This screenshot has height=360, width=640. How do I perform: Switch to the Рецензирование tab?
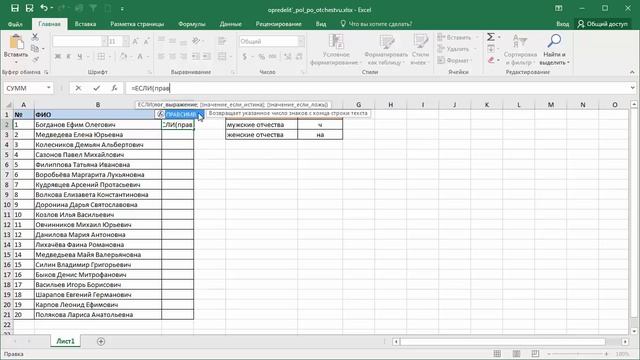click(x=278, y=24)
